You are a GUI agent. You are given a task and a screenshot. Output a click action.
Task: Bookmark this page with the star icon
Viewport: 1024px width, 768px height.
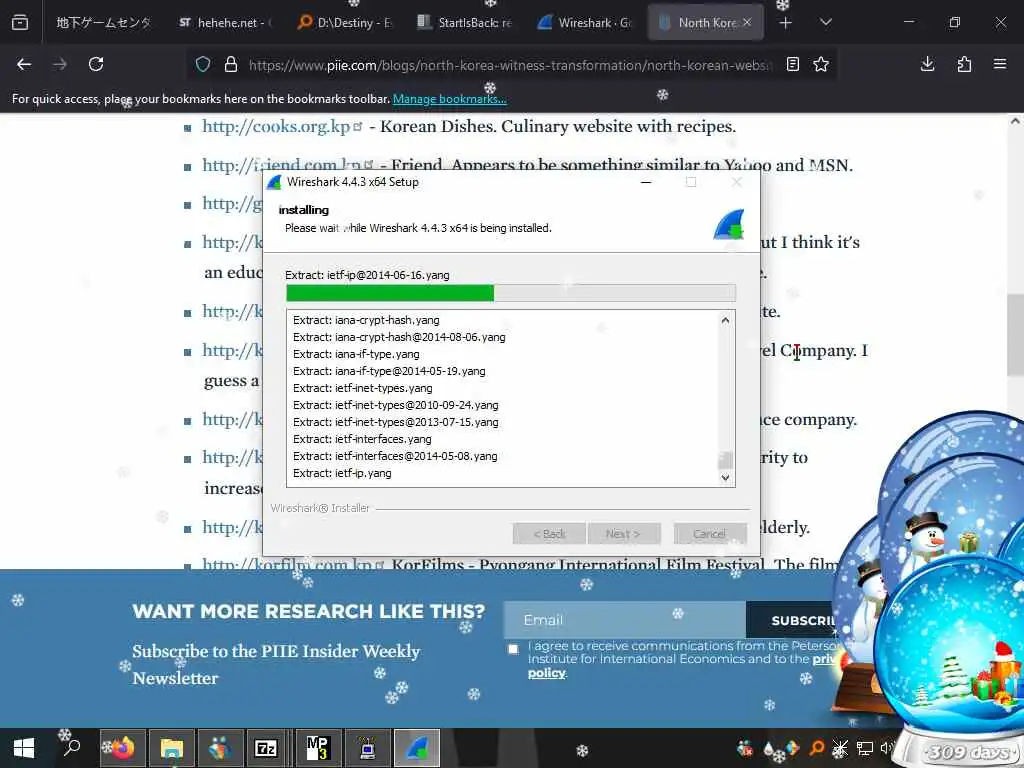821,64
